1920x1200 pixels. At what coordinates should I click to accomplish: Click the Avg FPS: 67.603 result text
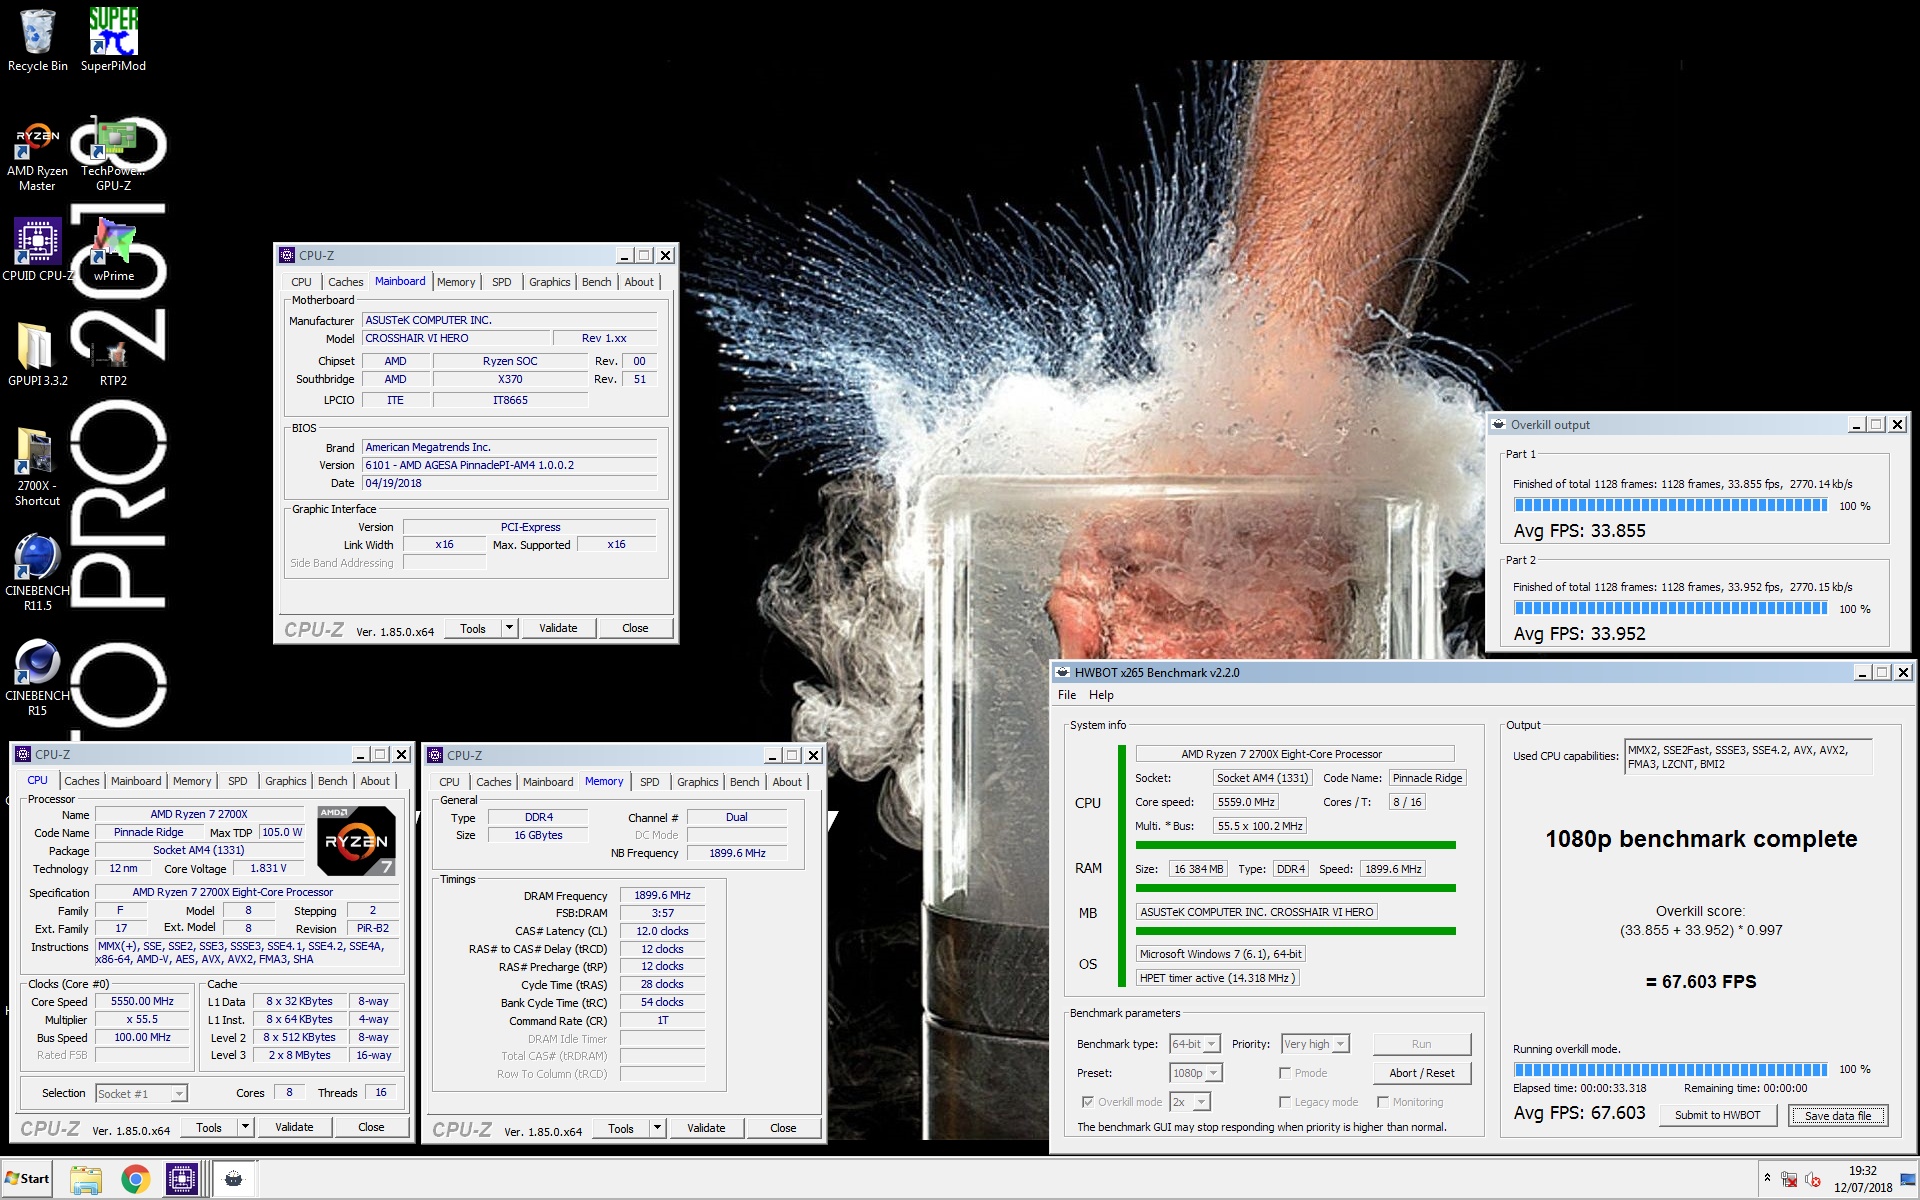click(x=1579, y=1113)
